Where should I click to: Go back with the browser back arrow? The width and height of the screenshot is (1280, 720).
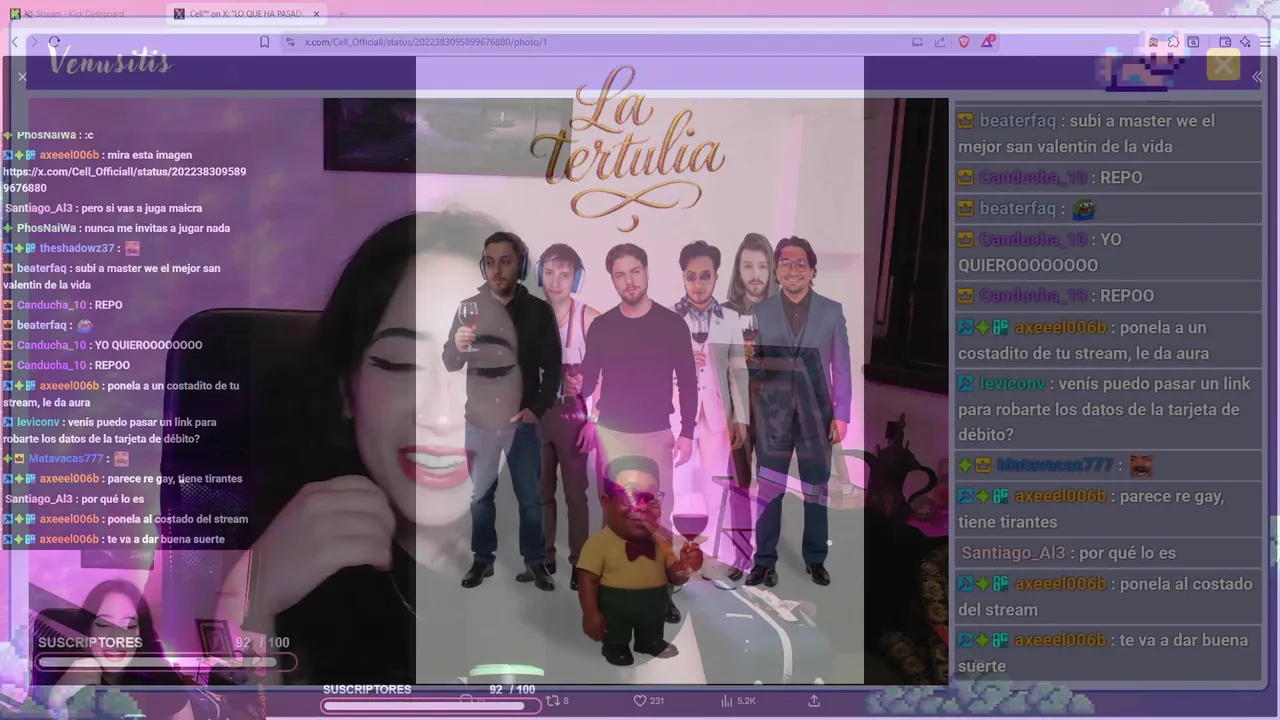15,42
